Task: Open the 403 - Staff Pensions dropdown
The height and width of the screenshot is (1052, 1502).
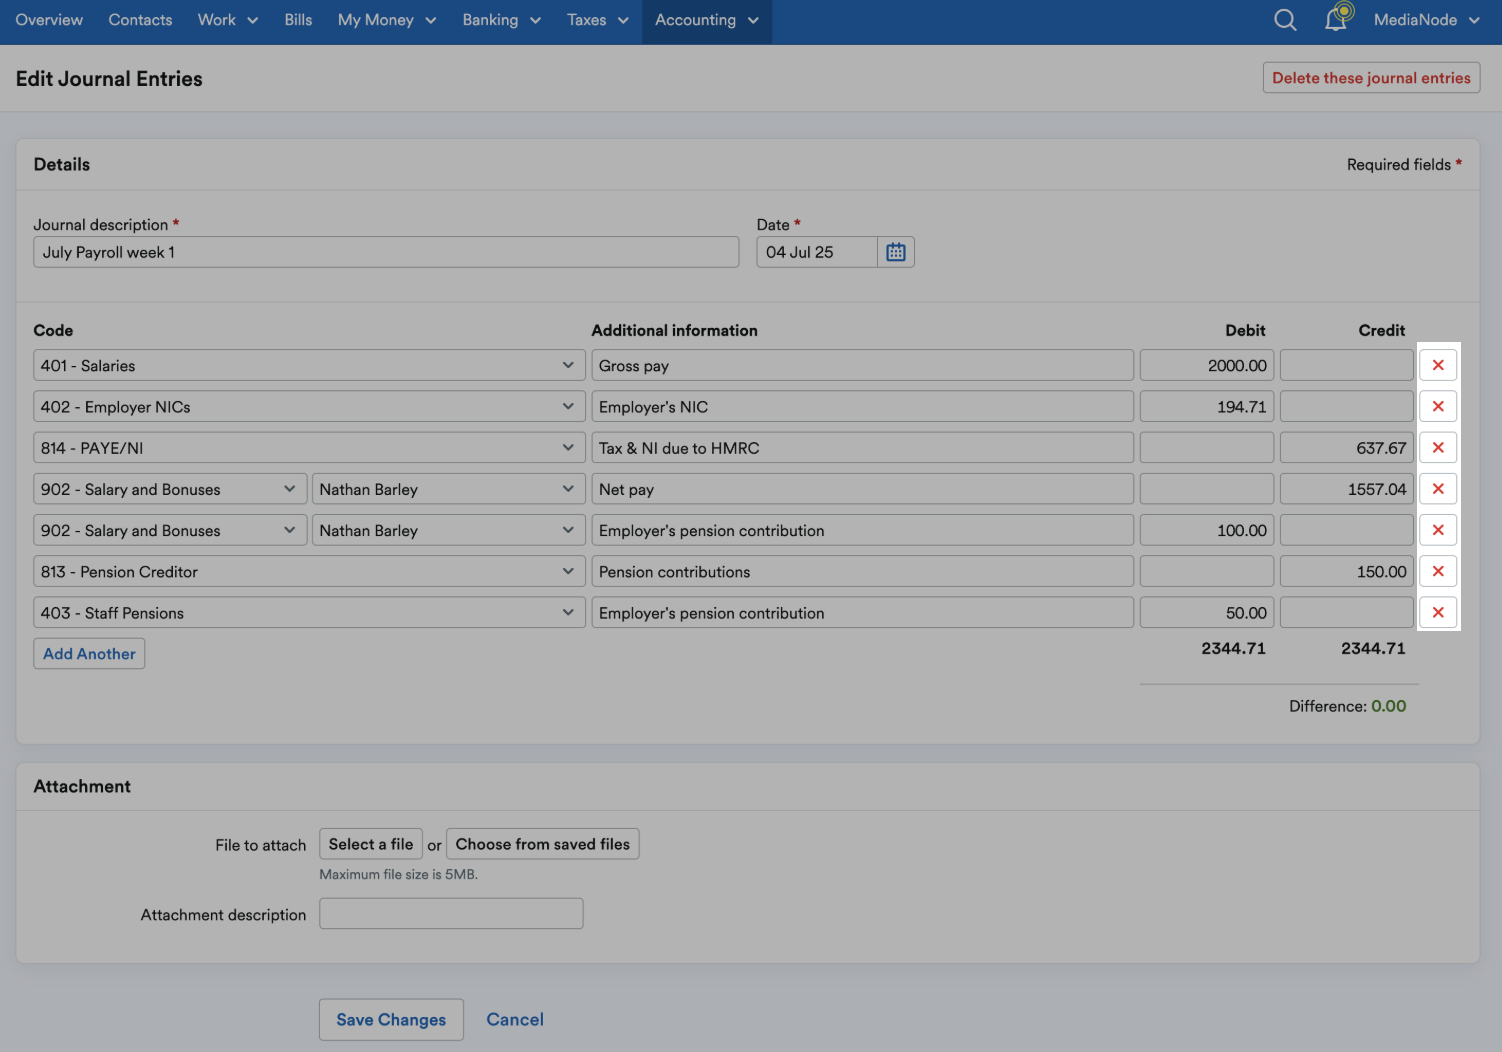Action: pos(309,612)
